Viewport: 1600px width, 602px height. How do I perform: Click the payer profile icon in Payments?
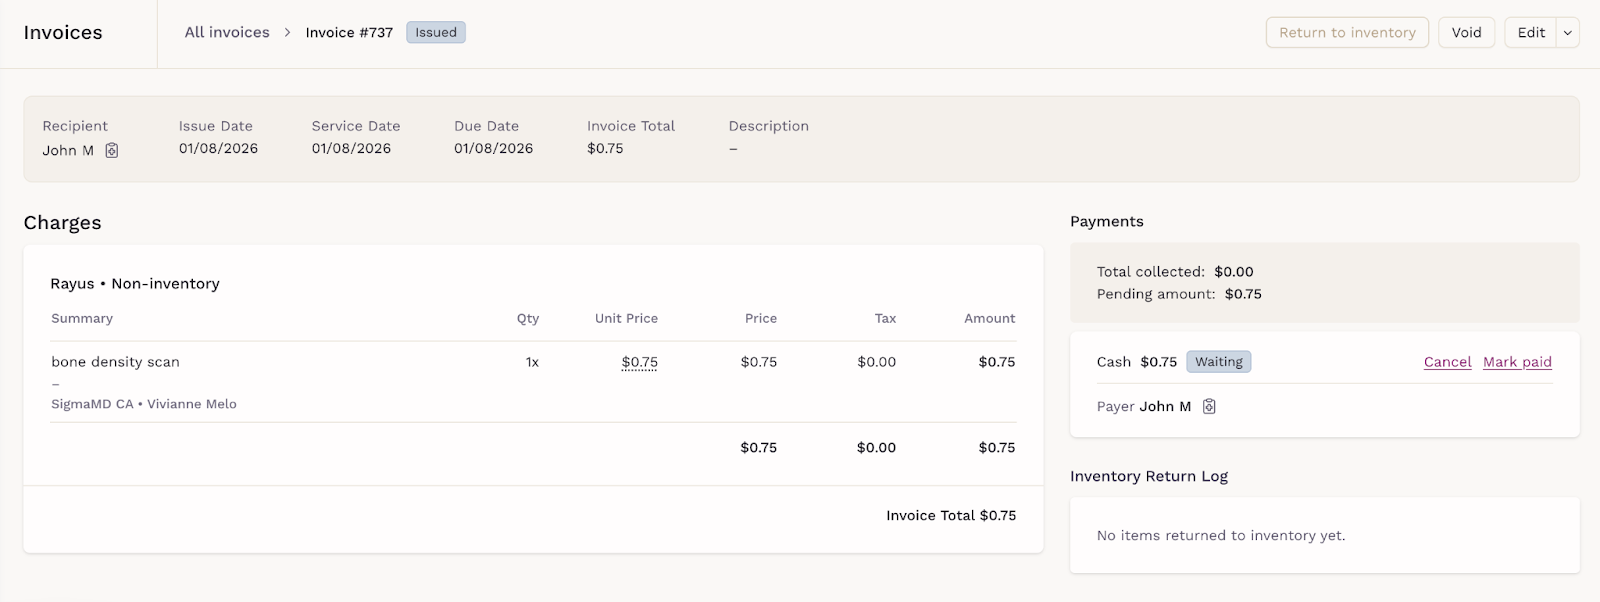[1209, 406]
